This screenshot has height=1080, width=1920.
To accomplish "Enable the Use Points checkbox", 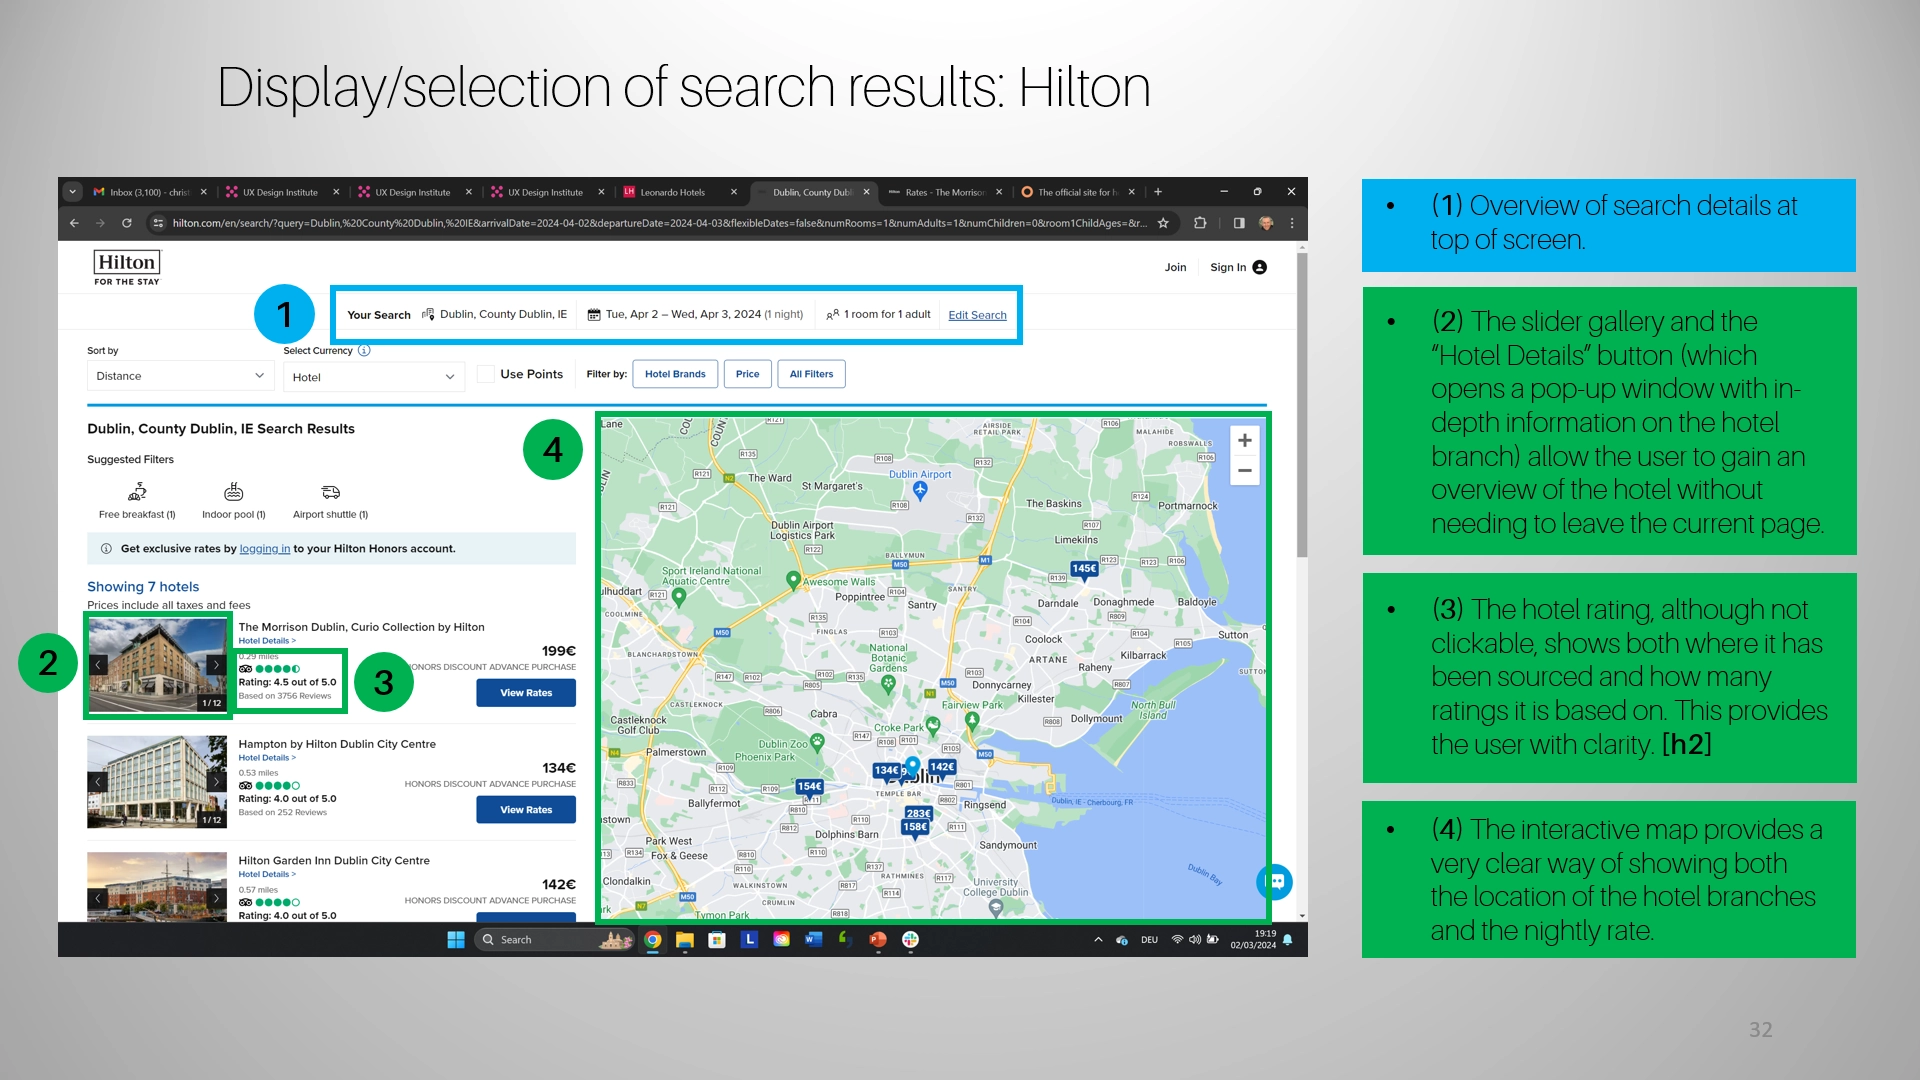I will (486, 374).
